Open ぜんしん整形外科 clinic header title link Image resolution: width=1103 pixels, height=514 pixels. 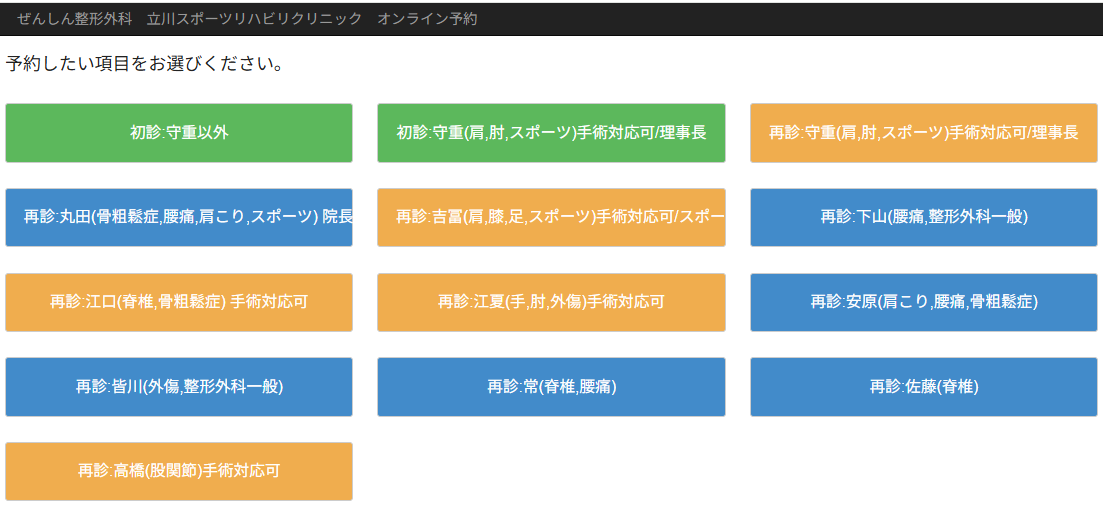point(247,19)
